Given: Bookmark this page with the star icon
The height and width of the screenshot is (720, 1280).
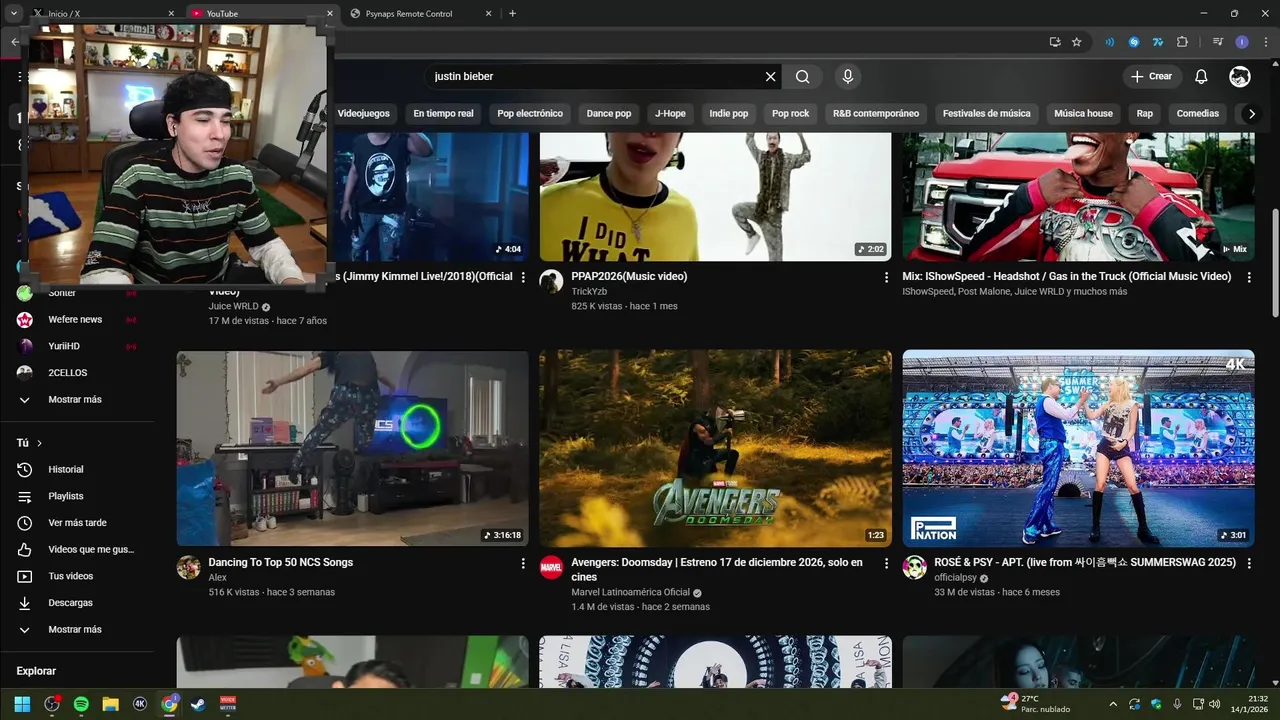Looking at the screenshot, I should (1077, 42).
